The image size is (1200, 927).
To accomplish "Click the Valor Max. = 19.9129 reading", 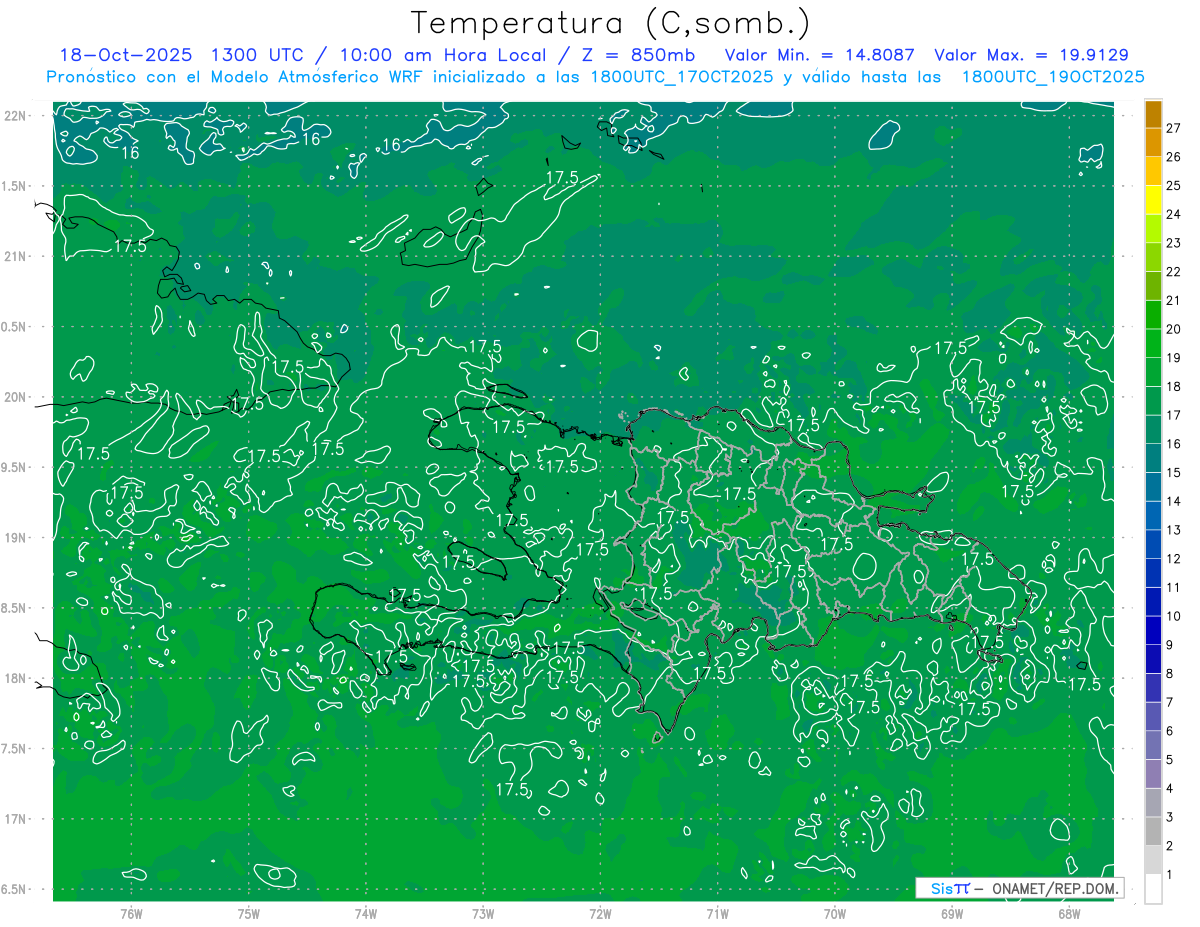I will pos(1032,55).
